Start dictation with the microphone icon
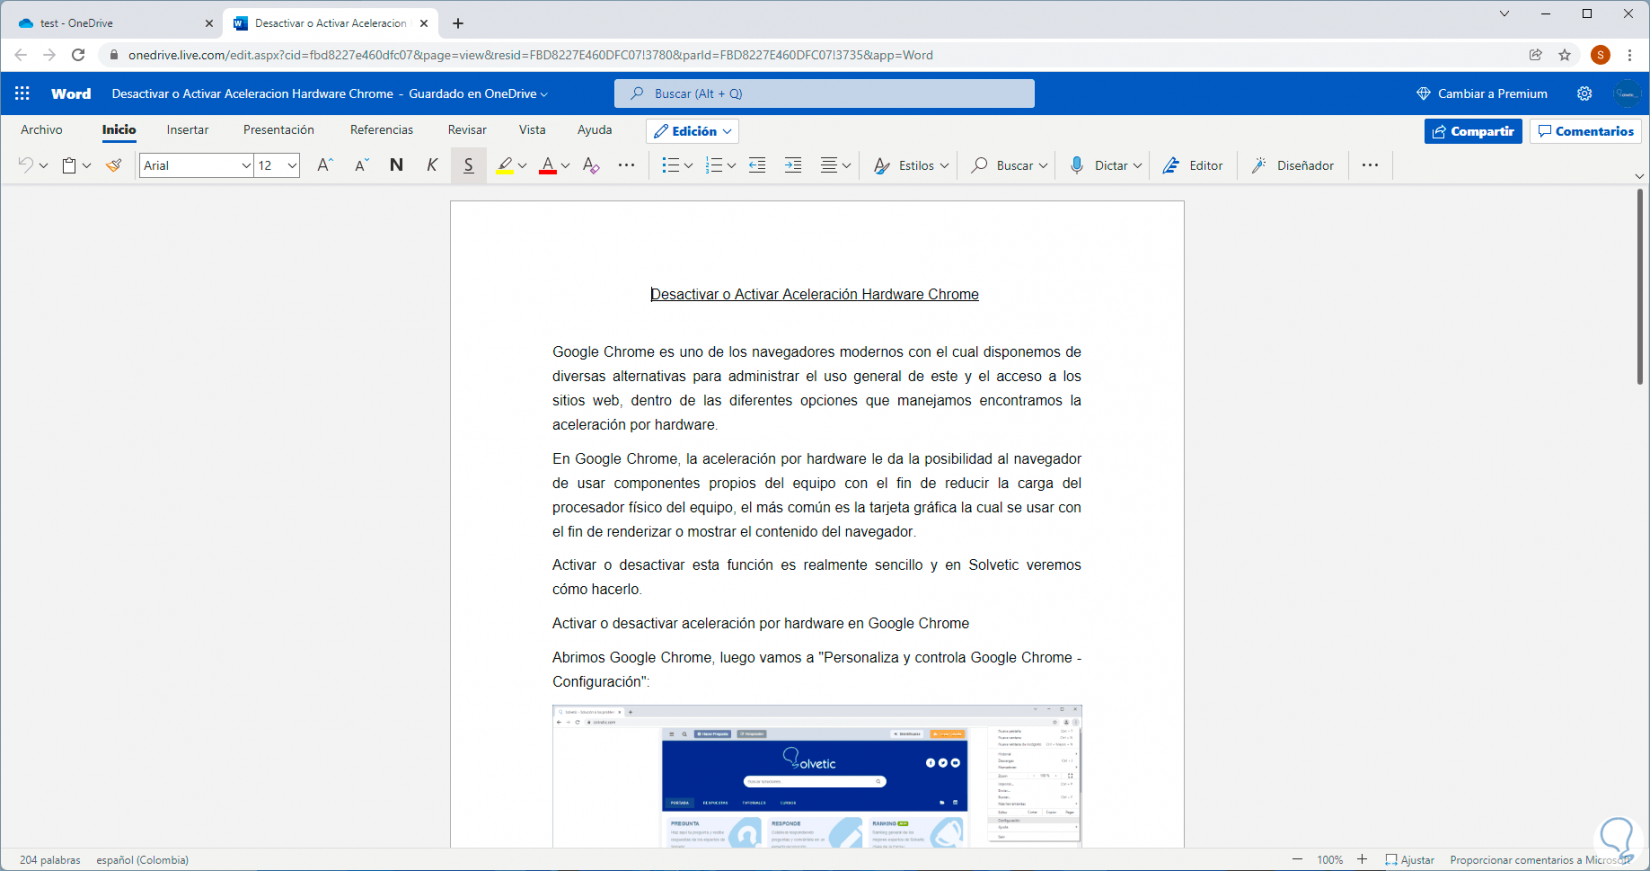 pos(1077,165)
